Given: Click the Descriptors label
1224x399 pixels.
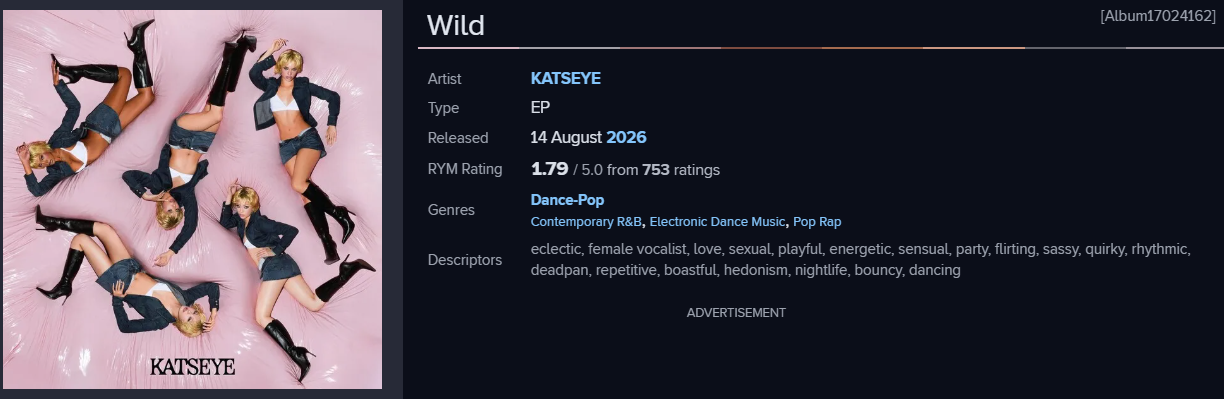Looking at the screenshot, I should [x=465, y=260].
